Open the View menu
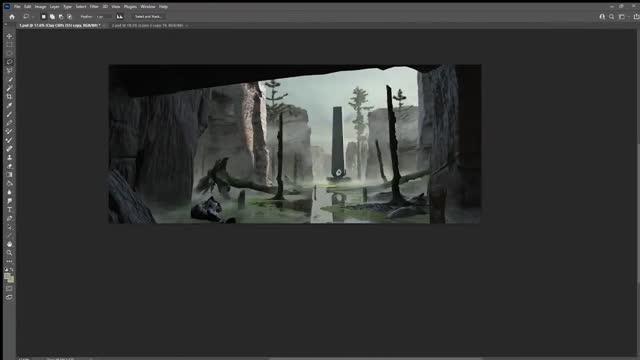This screenshot has height=360, width=640. (116, 7)
